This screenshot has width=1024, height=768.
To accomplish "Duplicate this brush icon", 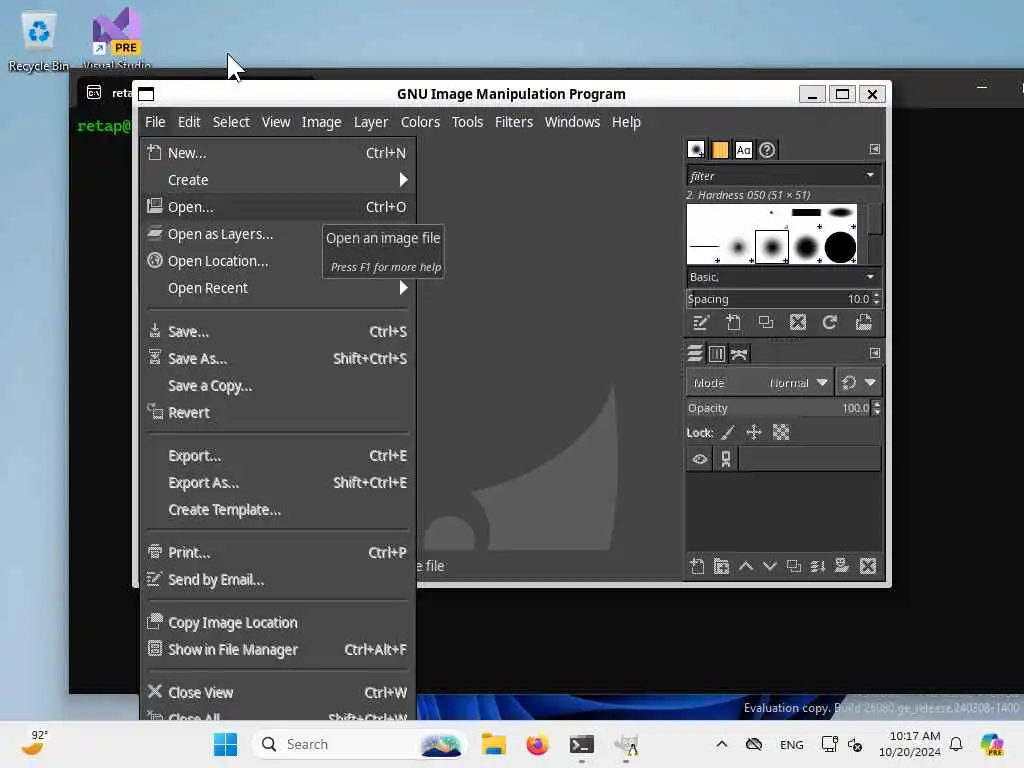I will pos(765,323).
